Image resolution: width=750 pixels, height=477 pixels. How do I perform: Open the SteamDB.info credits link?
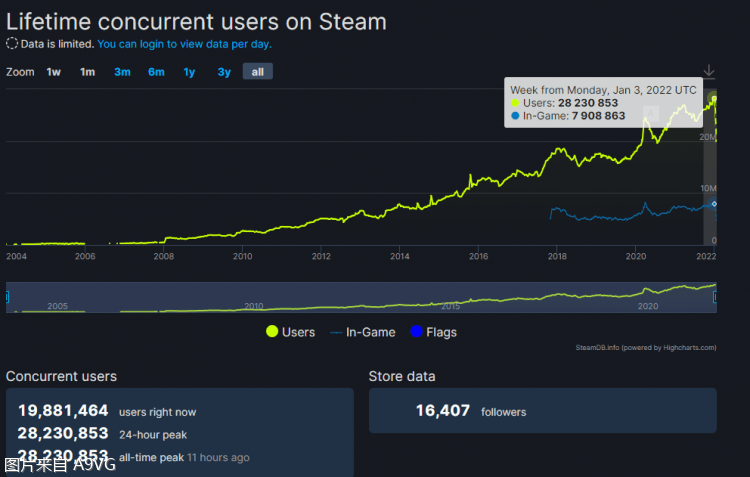[x=646, y=348]
